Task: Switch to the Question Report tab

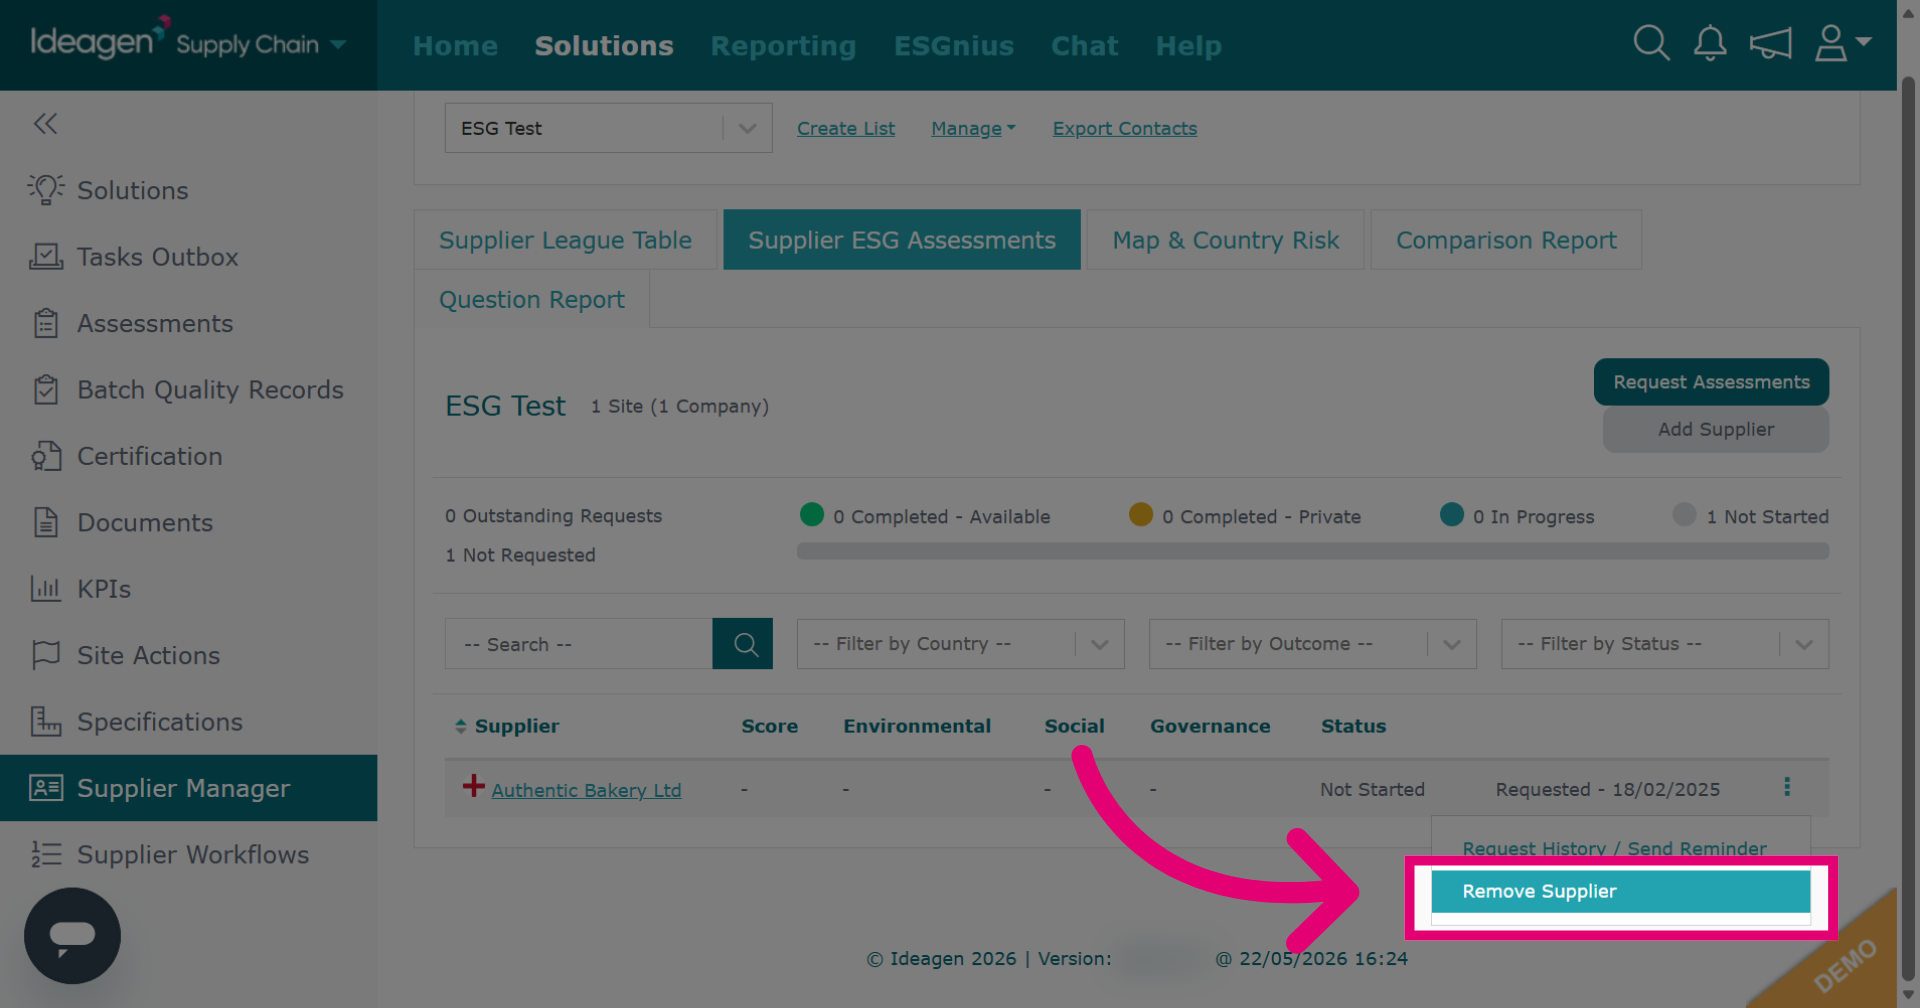Action: pyautogui.click(x=532, y=299)
